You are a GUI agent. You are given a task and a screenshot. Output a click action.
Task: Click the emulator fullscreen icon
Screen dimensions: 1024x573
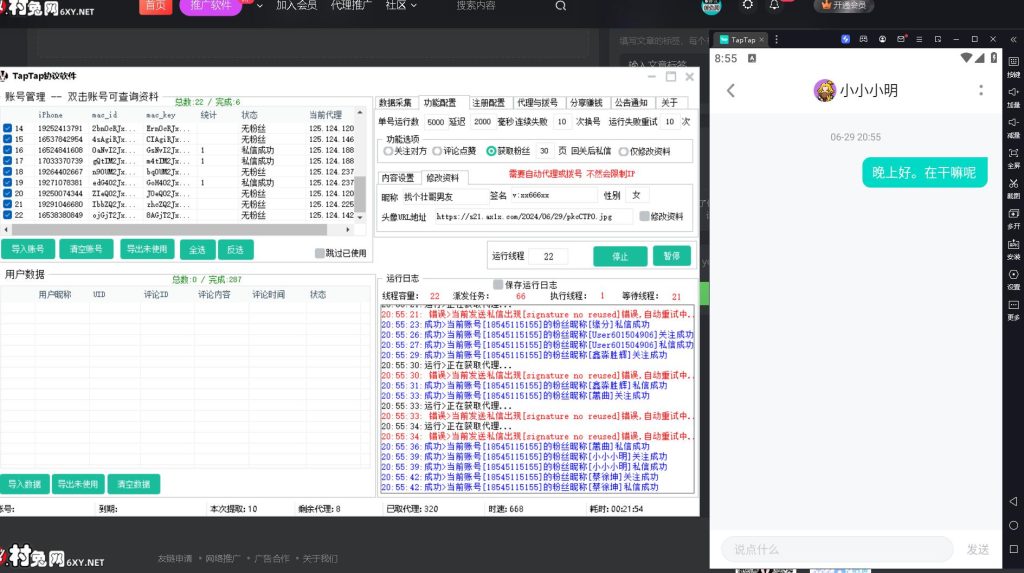tap(1013, 155)
